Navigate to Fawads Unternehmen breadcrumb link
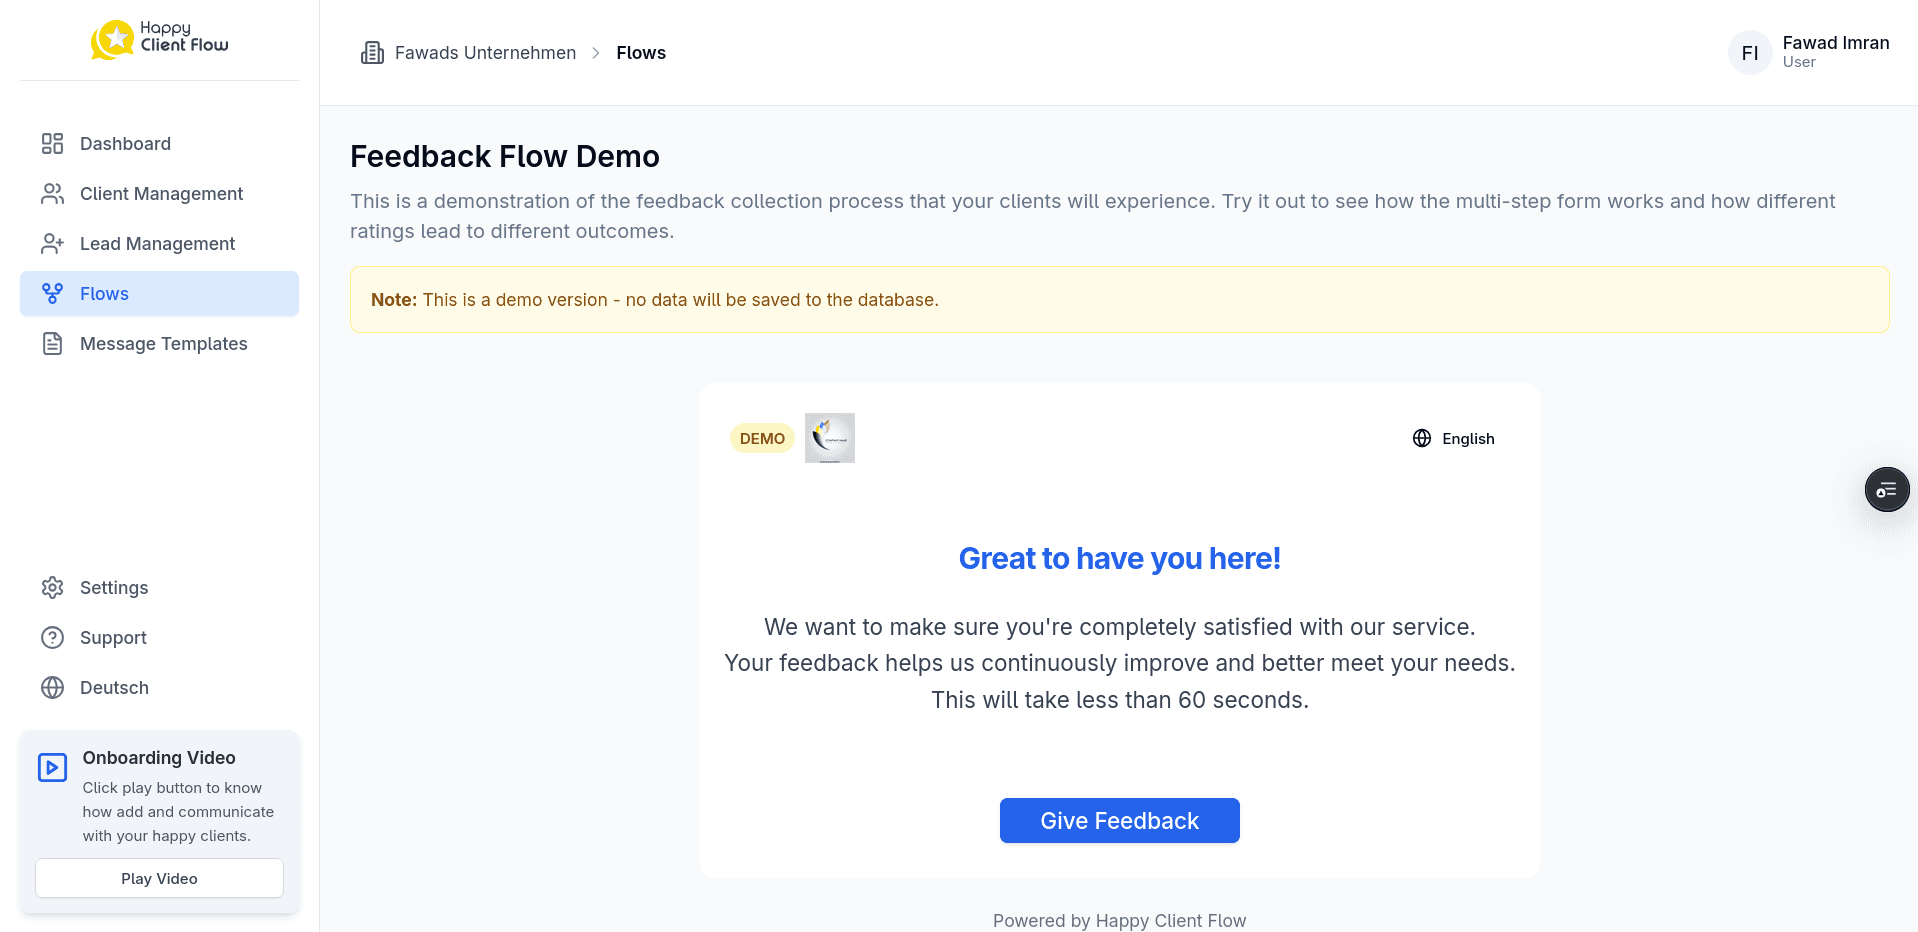Image resolution: width=1918 pixels, height=932 pixels. [x=484, y=52]
